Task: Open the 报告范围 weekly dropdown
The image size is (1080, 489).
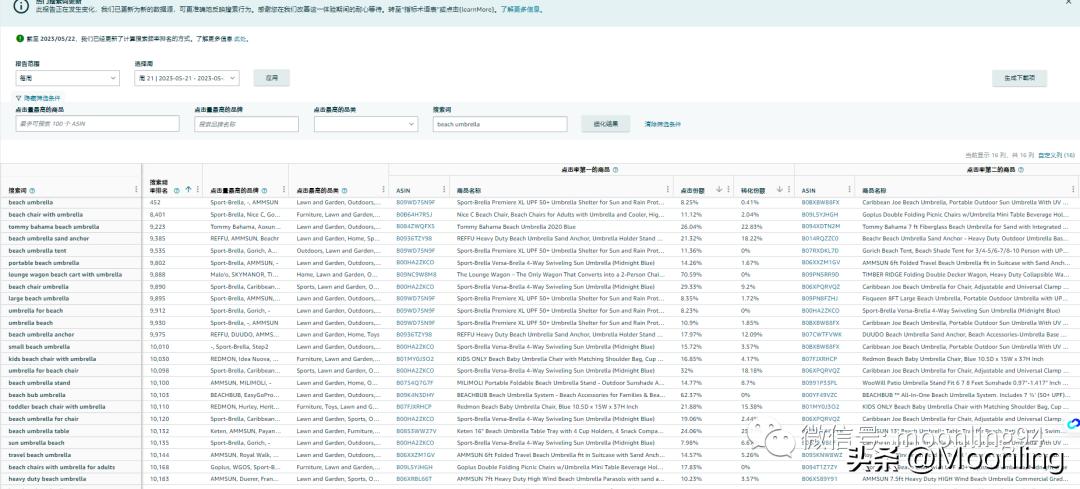Action: (x=68, y=79)
